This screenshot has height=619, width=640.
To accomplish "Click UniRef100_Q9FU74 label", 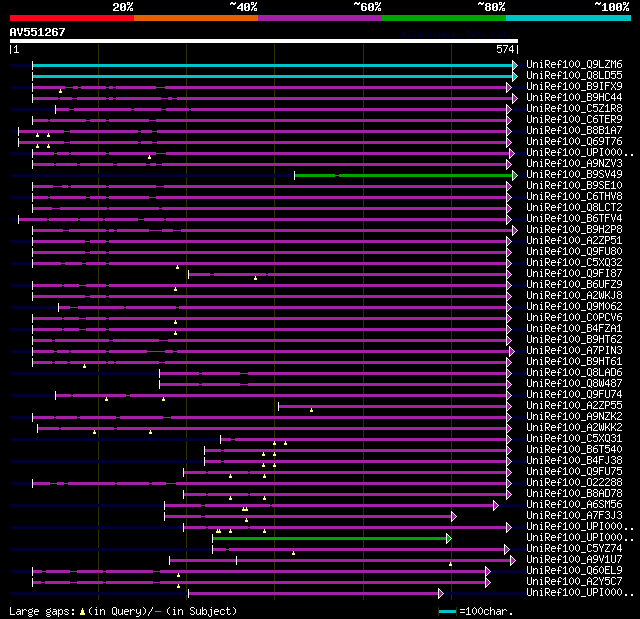I will pyautogui.click(x=574, y=395).
